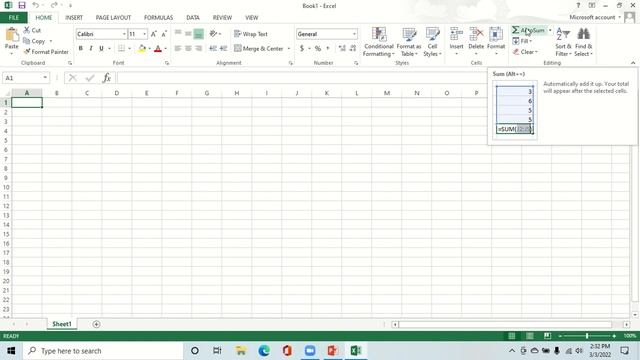Click inside the formula bar
Viewport: 640px width, 360px height.
302,78
